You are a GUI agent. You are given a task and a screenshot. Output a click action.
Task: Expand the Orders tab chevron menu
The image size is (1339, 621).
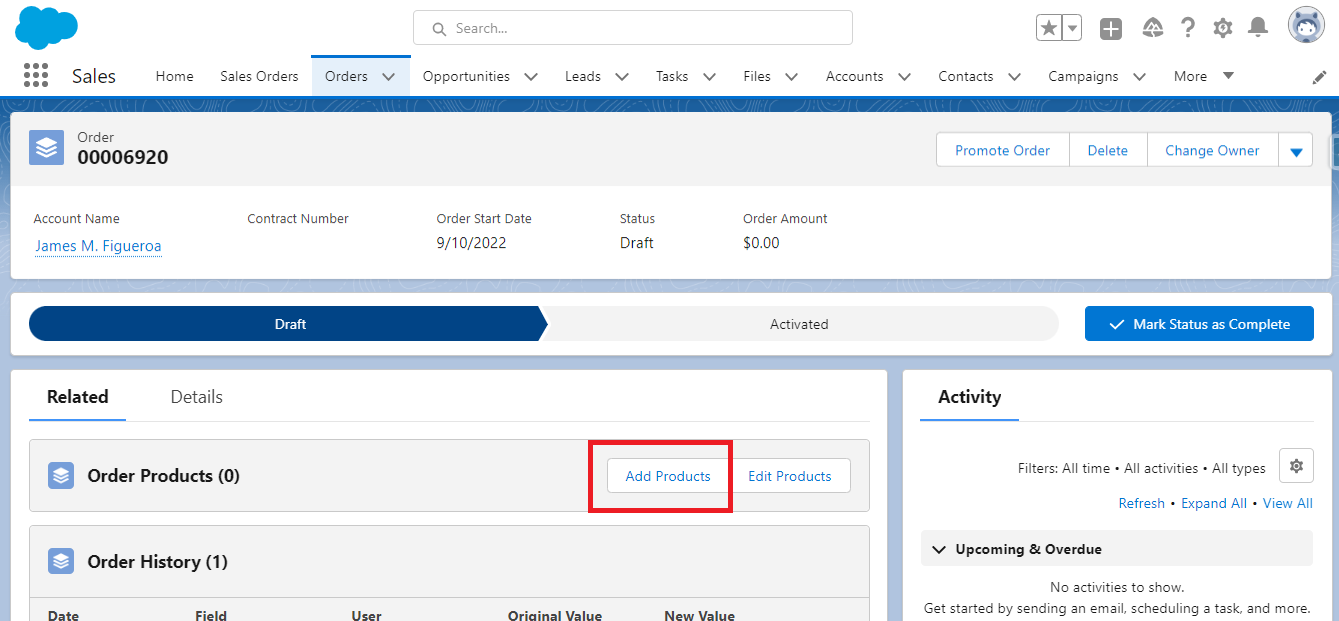pos(389,76)
